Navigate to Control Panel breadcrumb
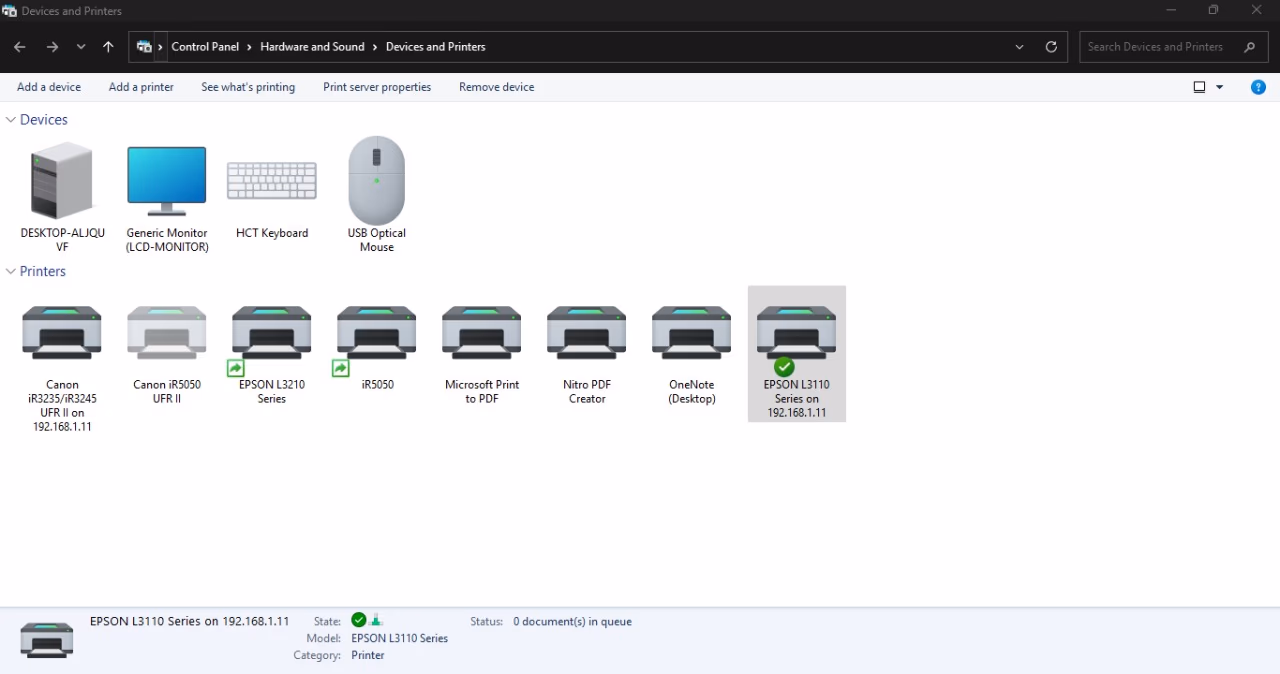1280x674 pixels. point(205,47)
